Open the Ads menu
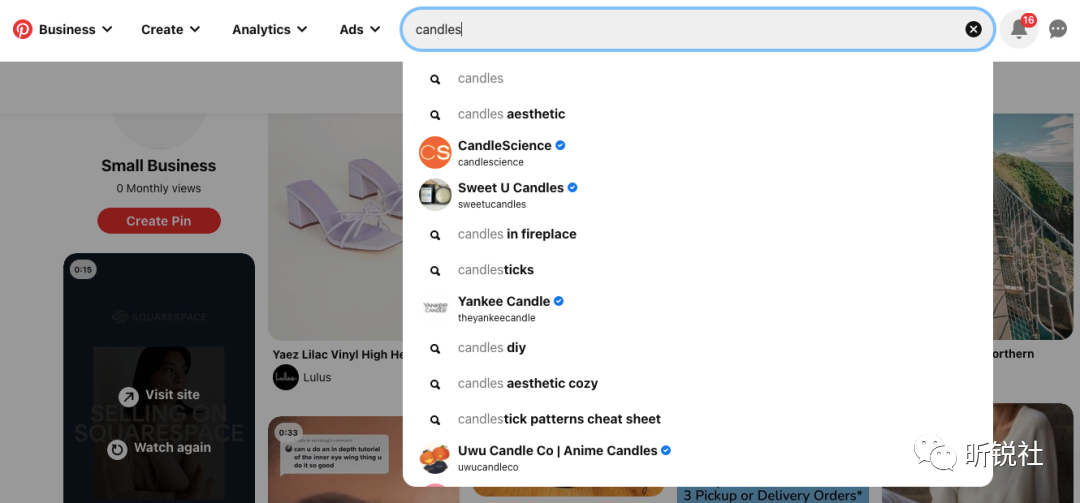The width and height of the screenshot is (1080, 503). coord(359,29)
